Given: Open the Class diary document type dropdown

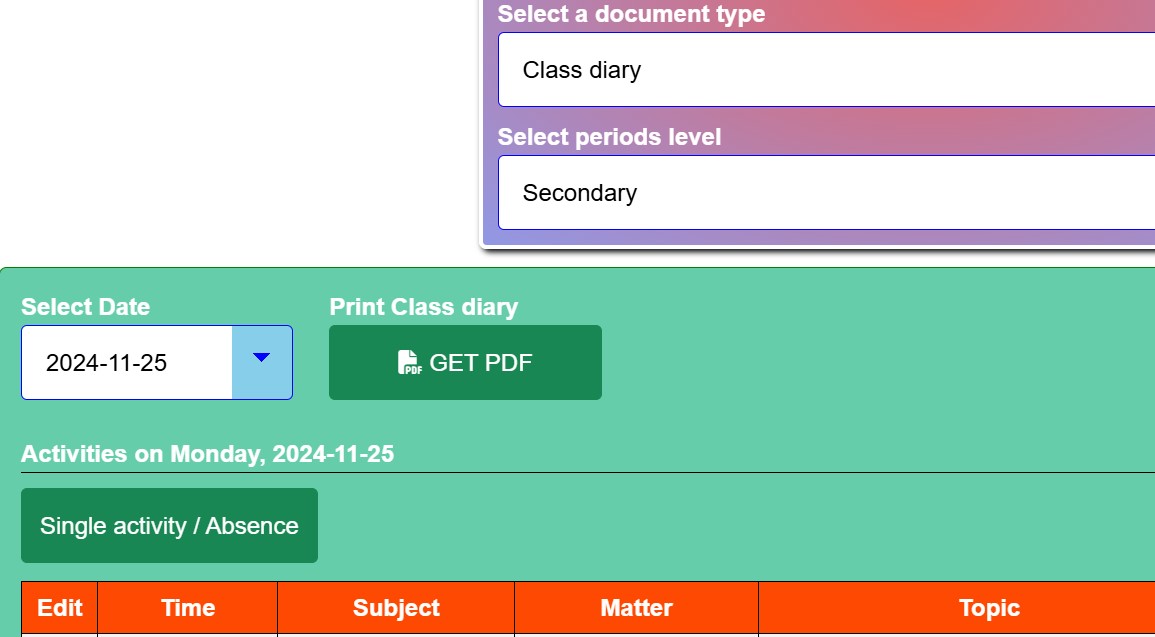Looking at the screenshot, I should pyautogui.click(x=826, y=70).
